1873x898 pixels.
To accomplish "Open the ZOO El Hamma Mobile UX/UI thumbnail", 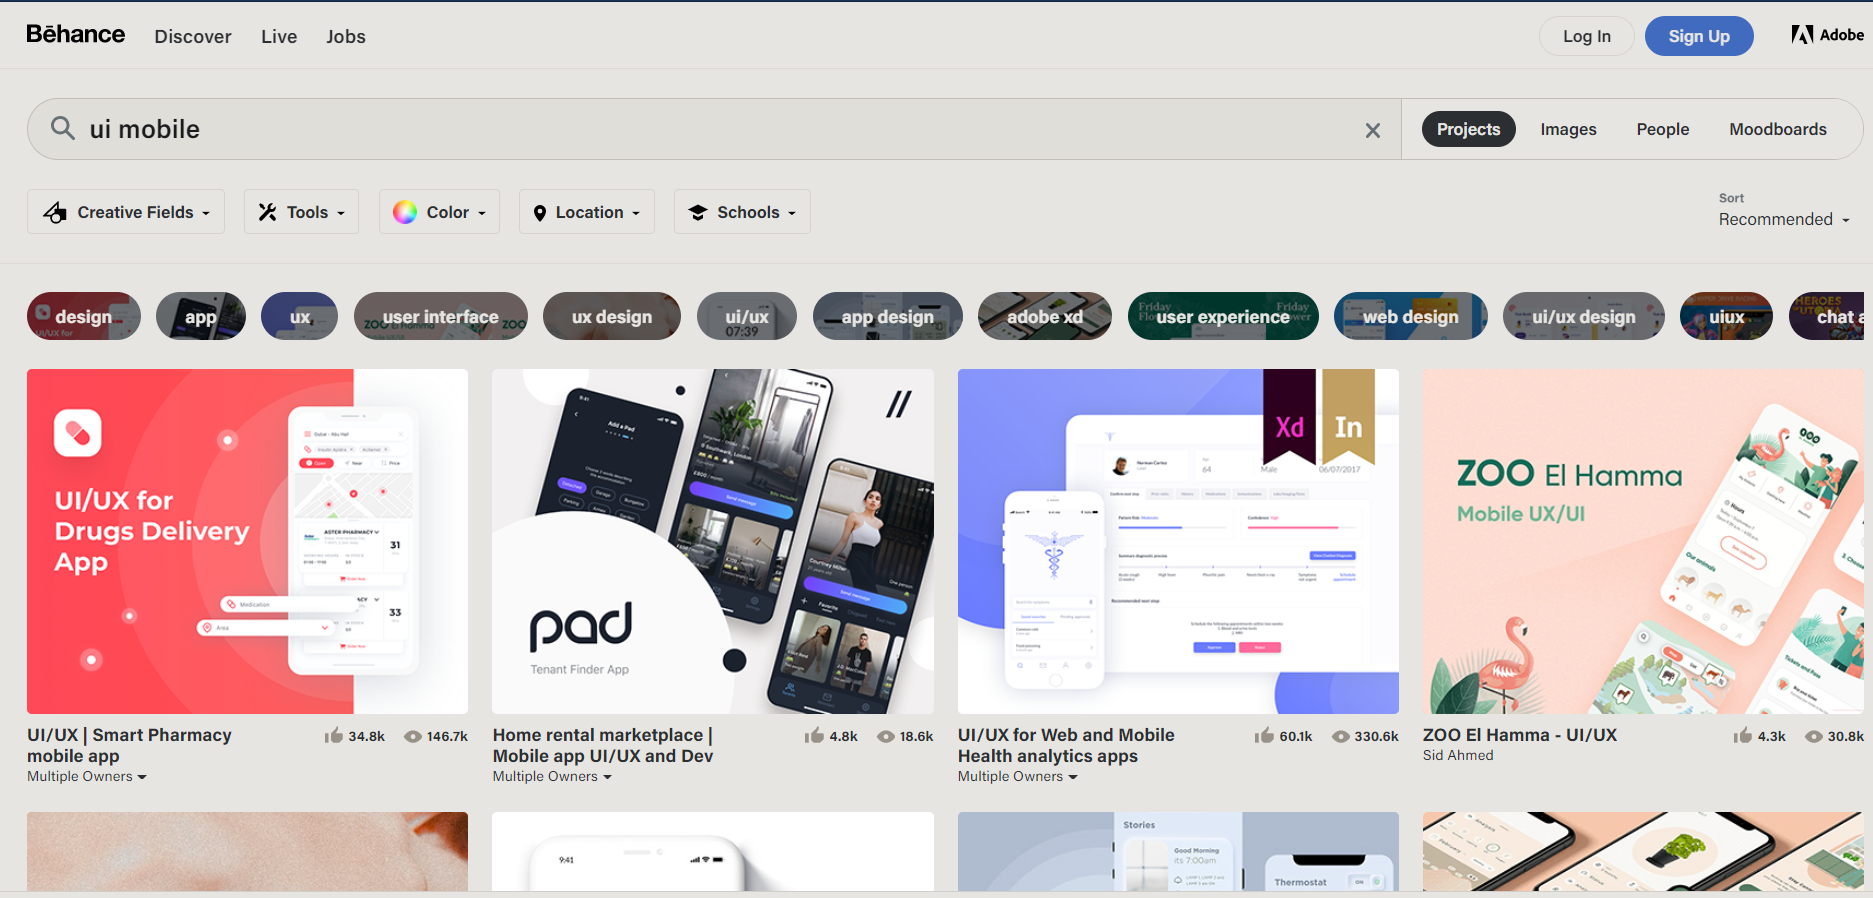I will (1643, 541).
